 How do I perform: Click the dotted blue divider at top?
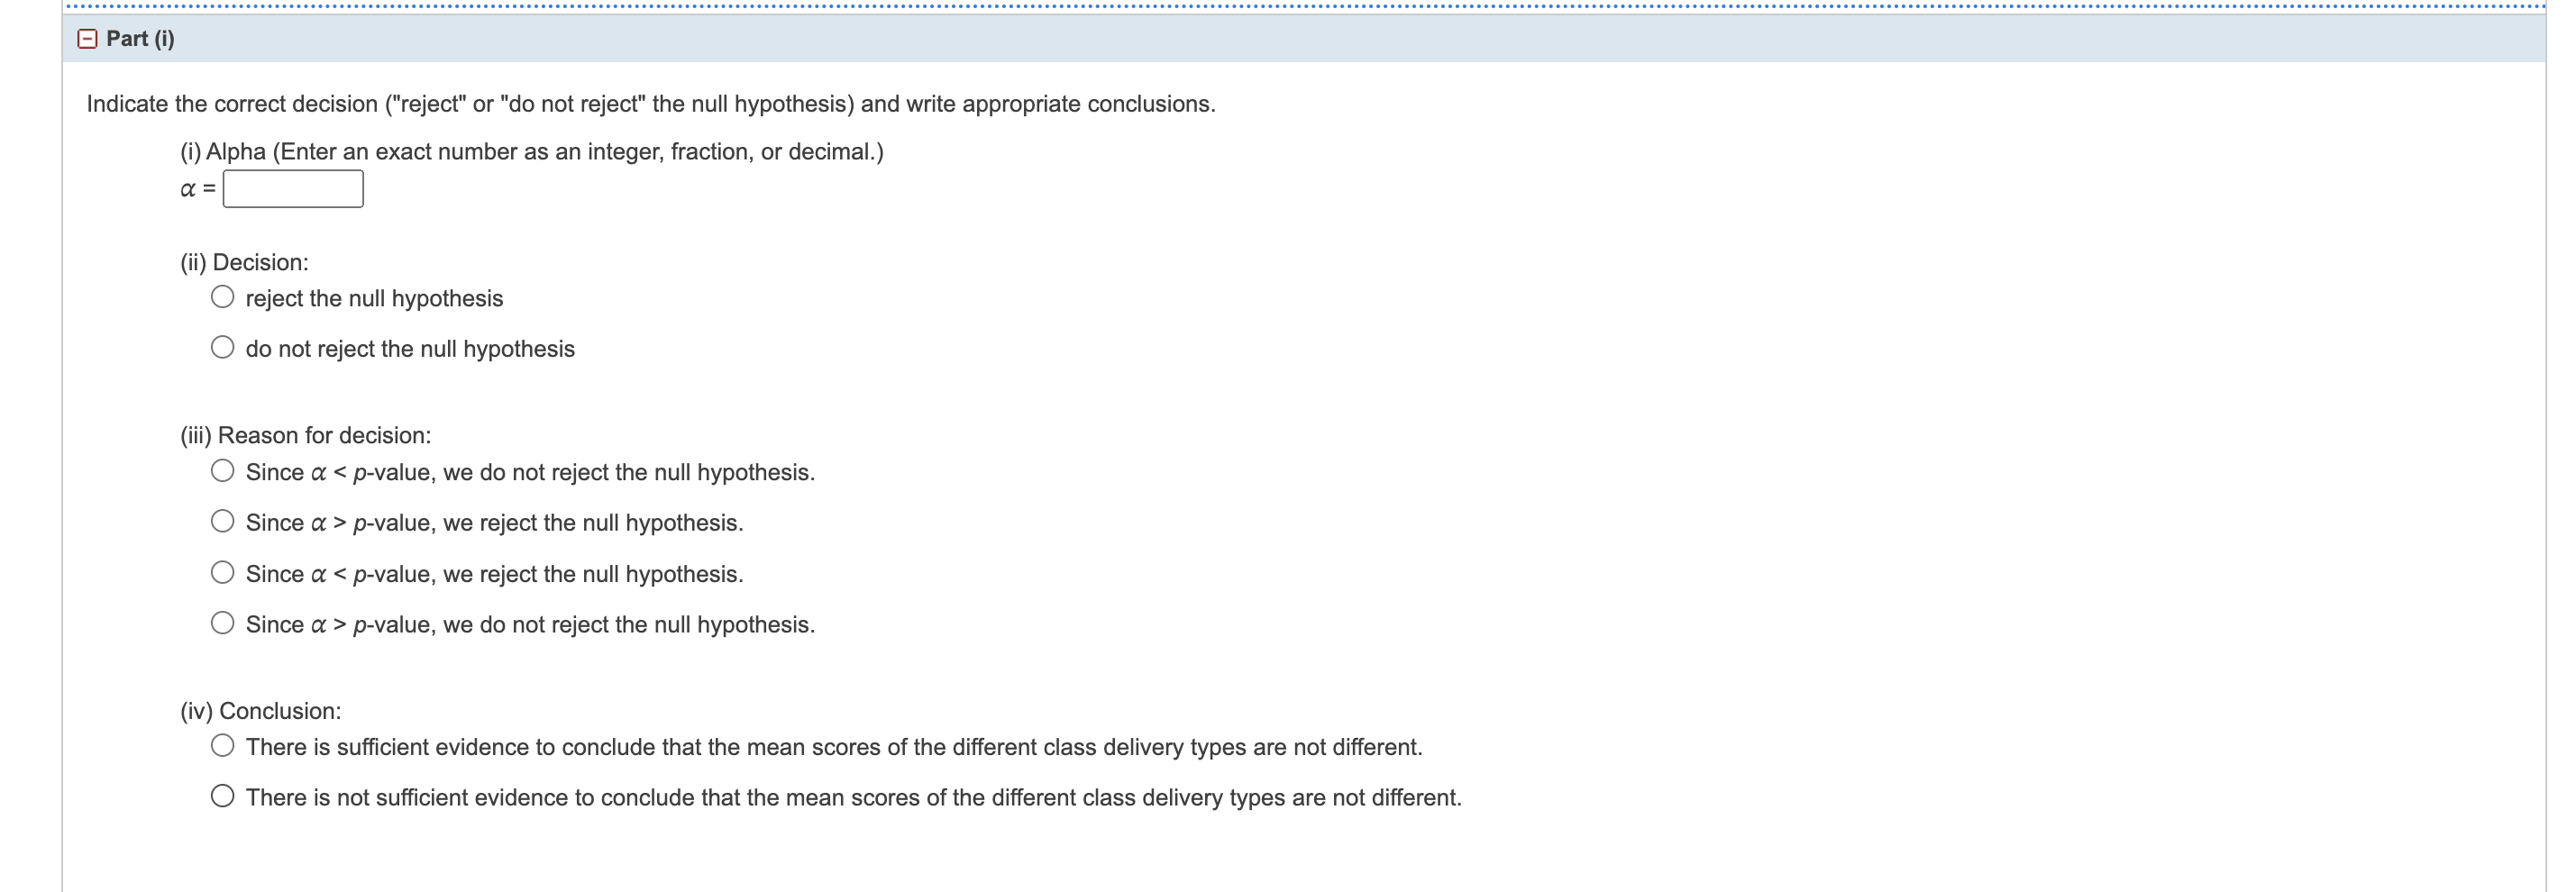click(1288, 8)
